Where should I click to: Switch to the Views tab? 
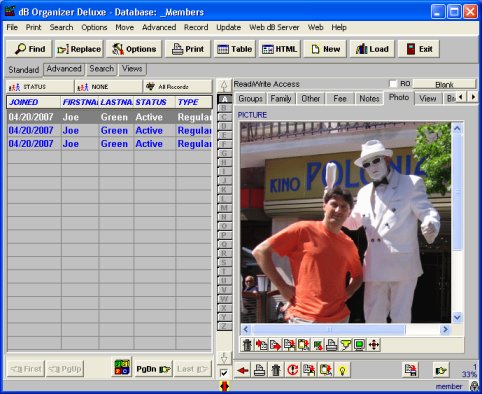[132, 69]
